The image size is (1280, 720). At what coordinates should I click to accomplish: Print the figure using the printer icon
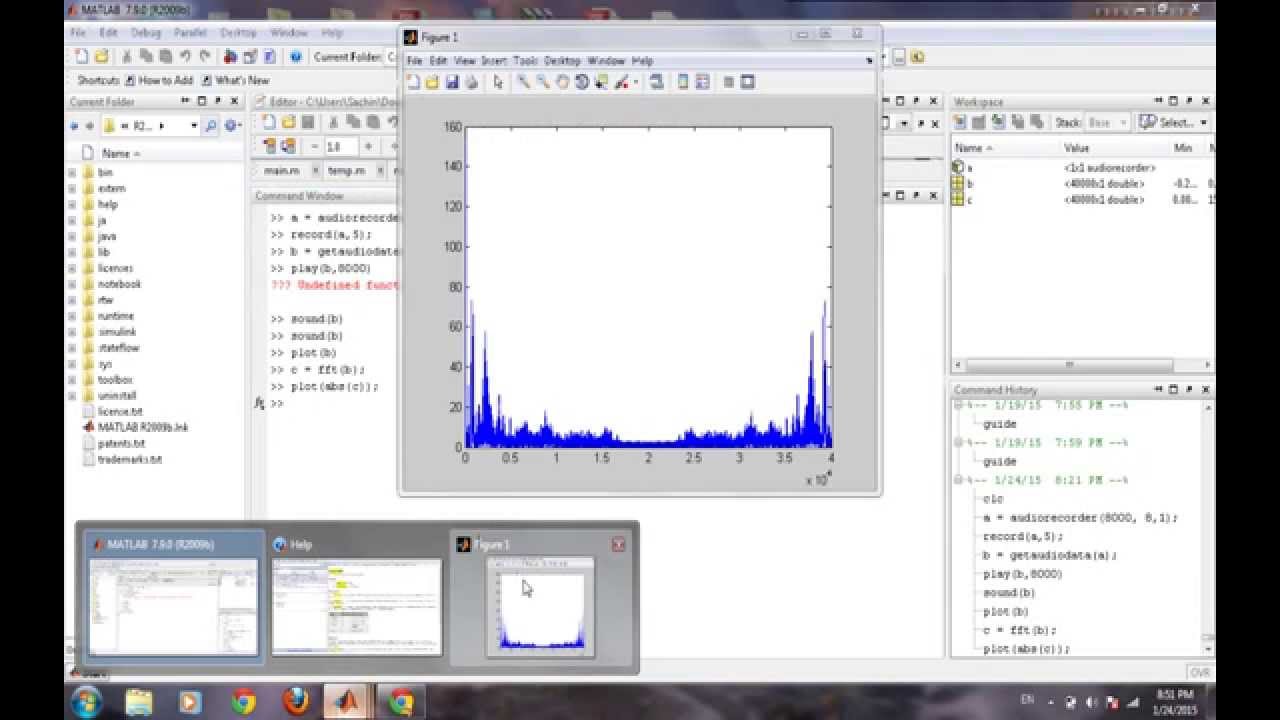tap(470, 82)
